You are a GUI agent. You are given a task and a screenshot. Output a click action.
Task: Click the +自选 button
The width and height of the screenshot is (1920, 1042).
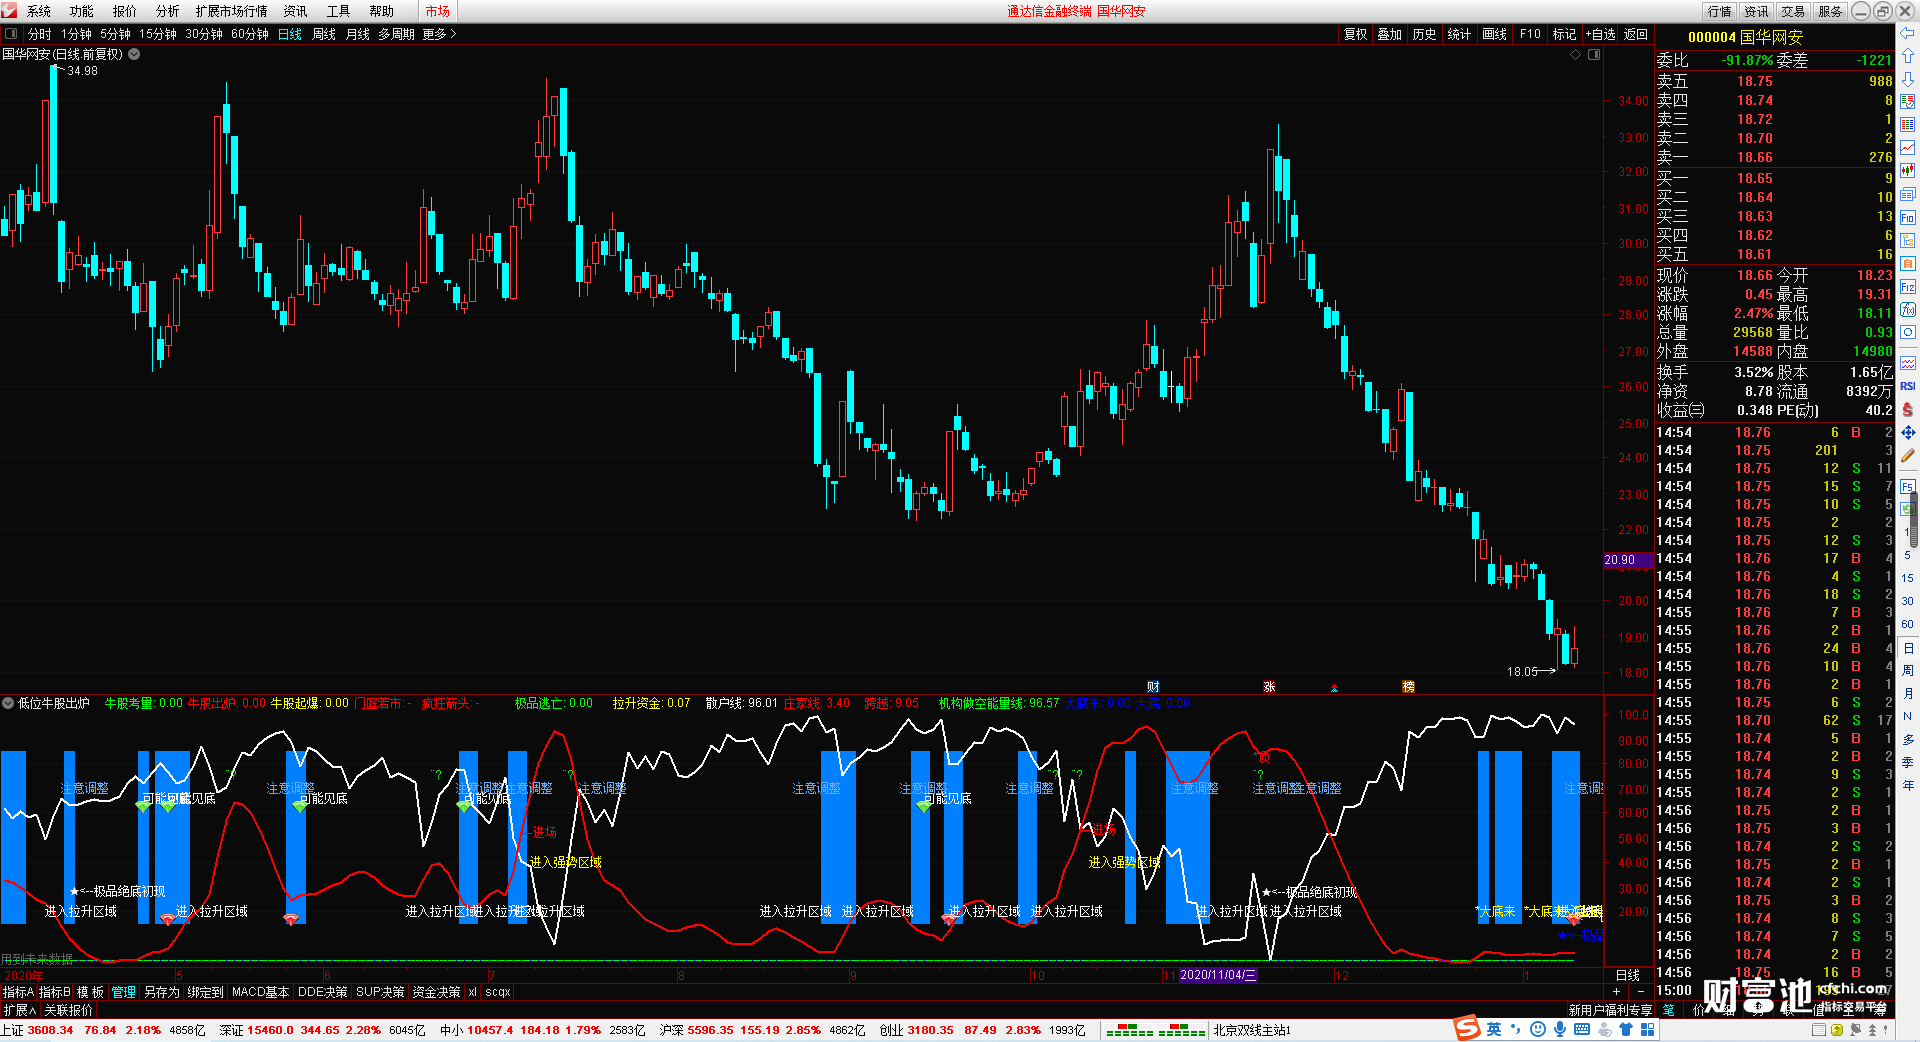[1600, 34]
